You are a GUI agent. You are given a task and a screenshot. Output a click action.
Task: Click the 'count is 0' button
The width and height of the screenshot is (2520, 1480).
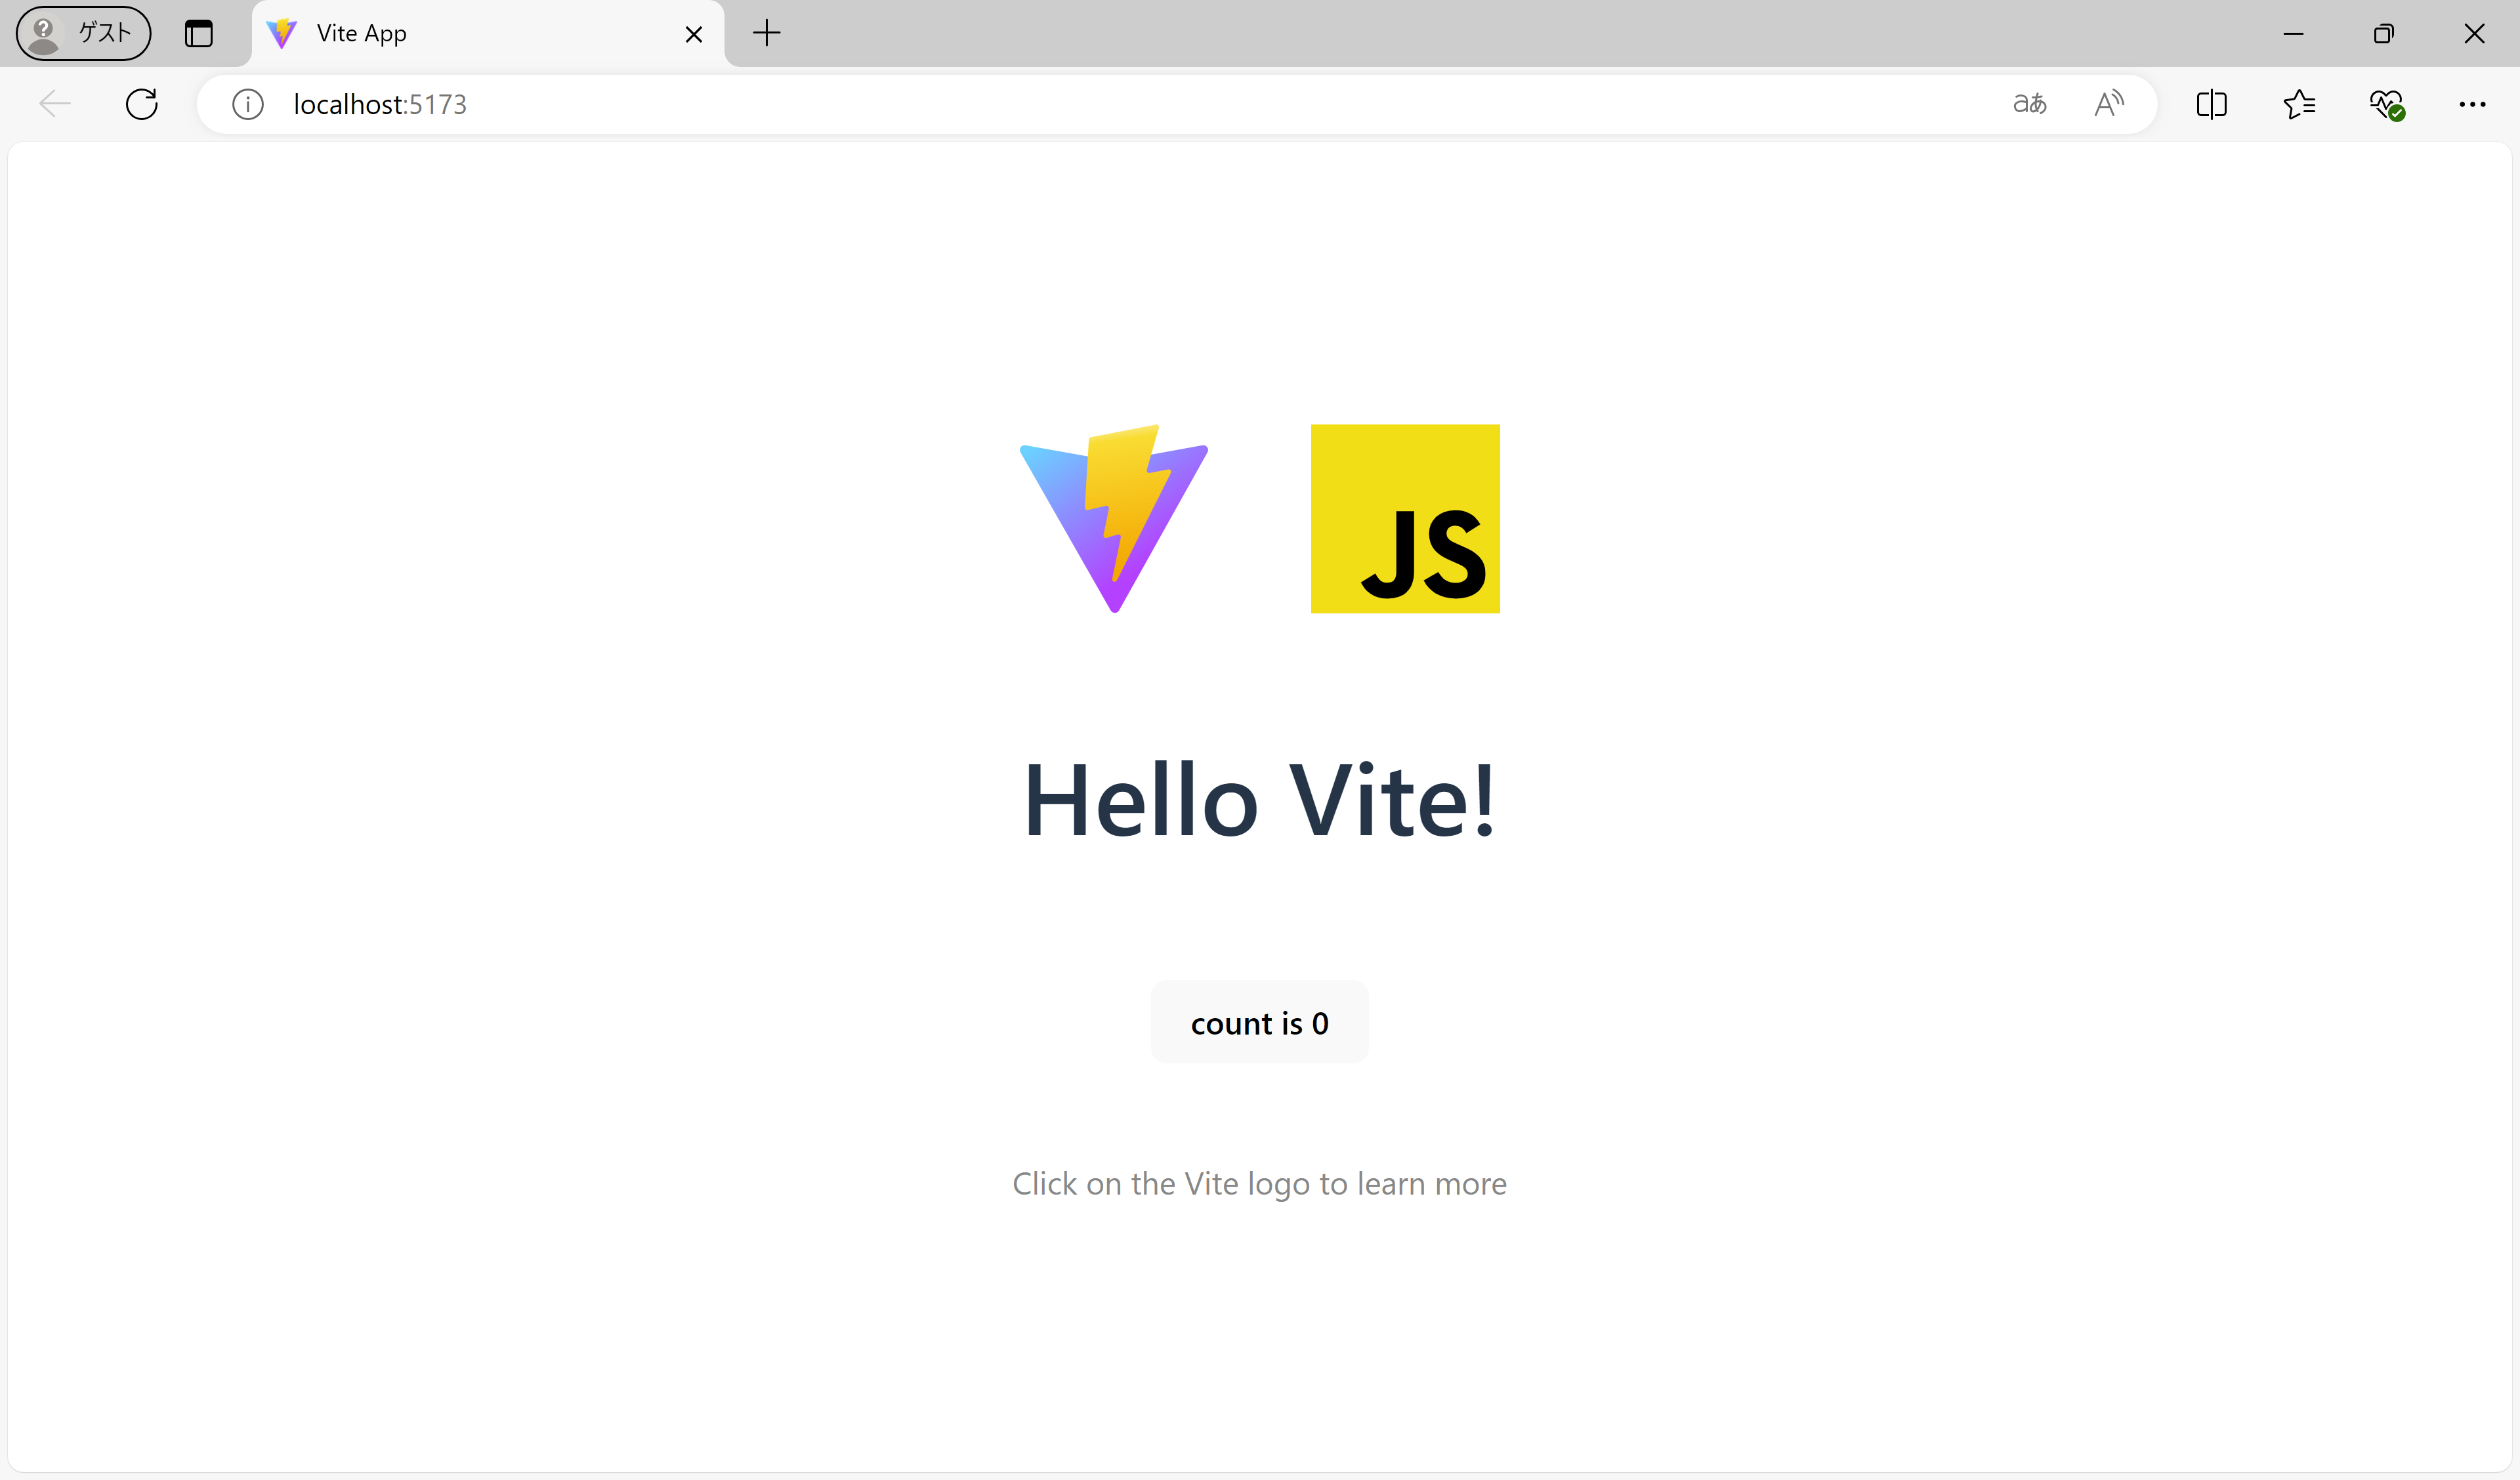(1259, 1023)
